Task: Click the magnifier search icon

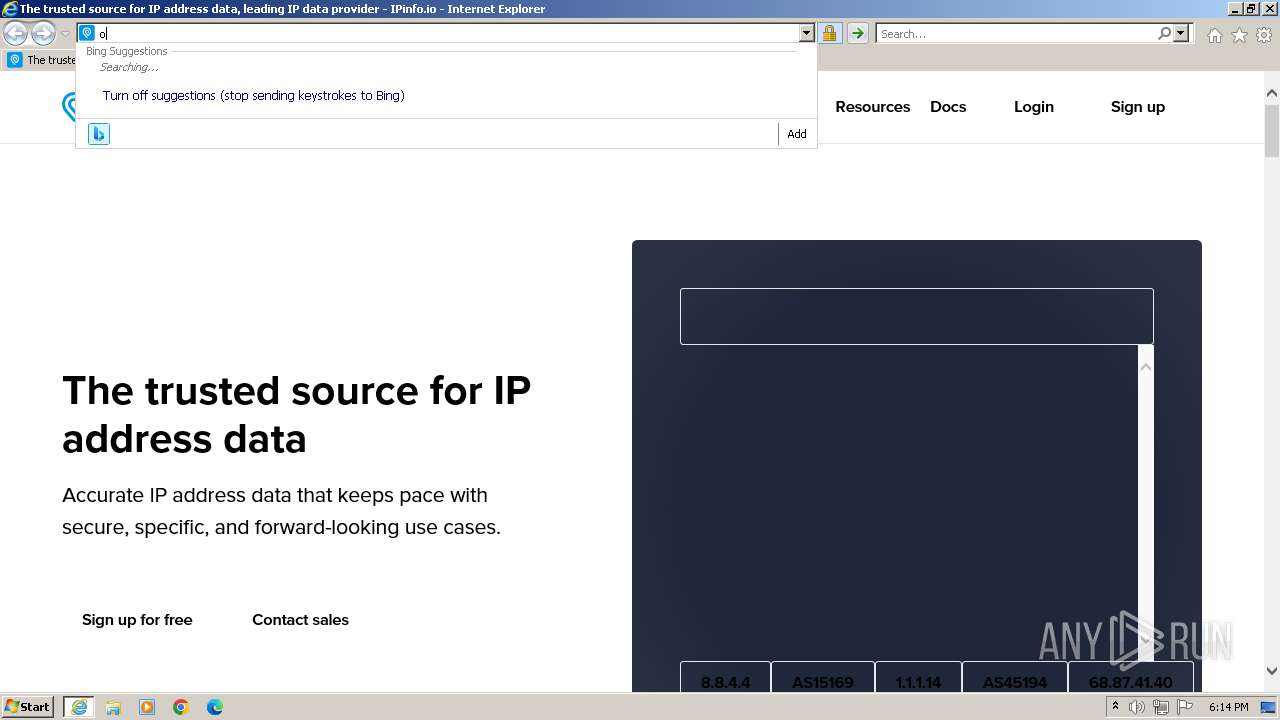Action: [x=1164, y=33]
